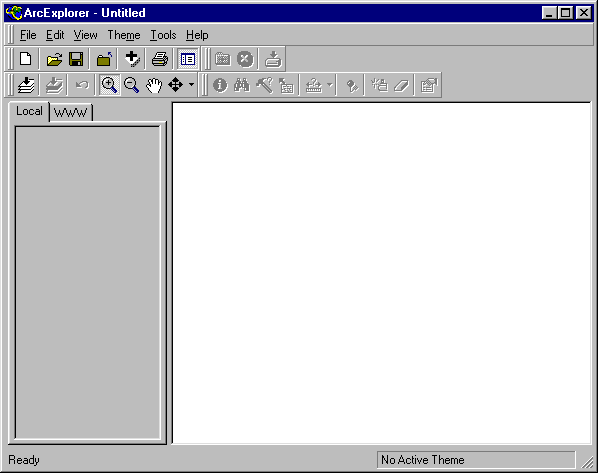Save project using the floppy disk icon
The width and height of the screenshot is (598, 473).
[x=76, y=59]
